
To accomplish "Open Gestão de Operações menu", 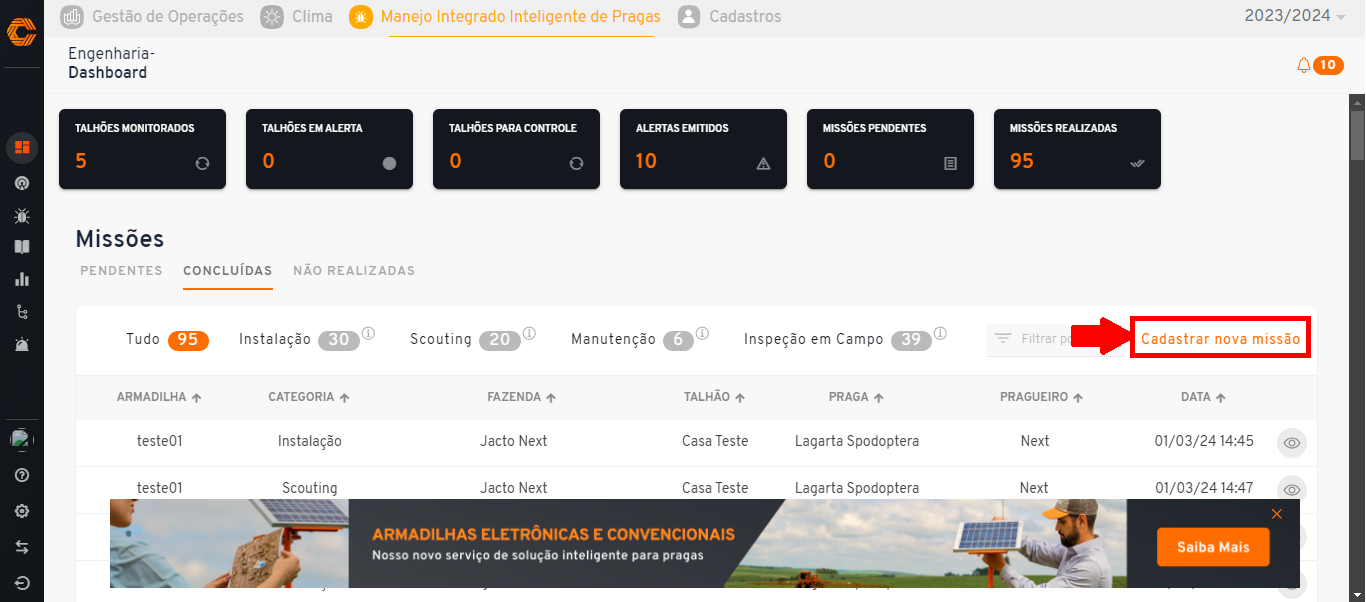I will [152, 16].
